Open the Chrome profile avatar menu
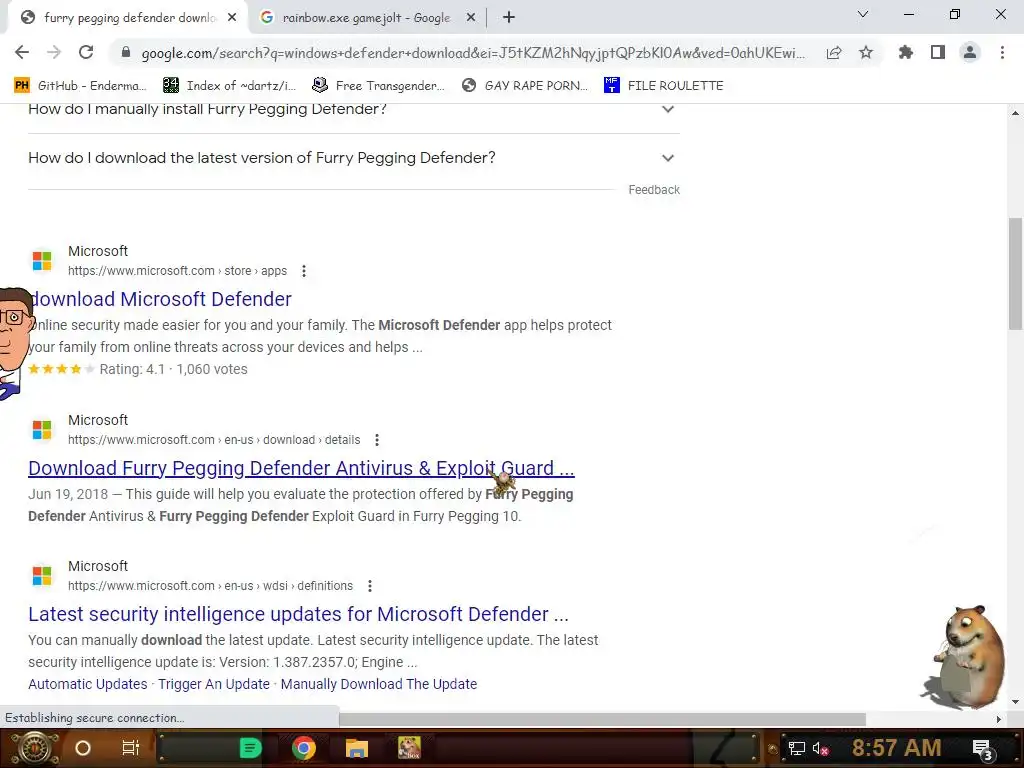This screenshot has width=1024, height=768. coord(970,52)
